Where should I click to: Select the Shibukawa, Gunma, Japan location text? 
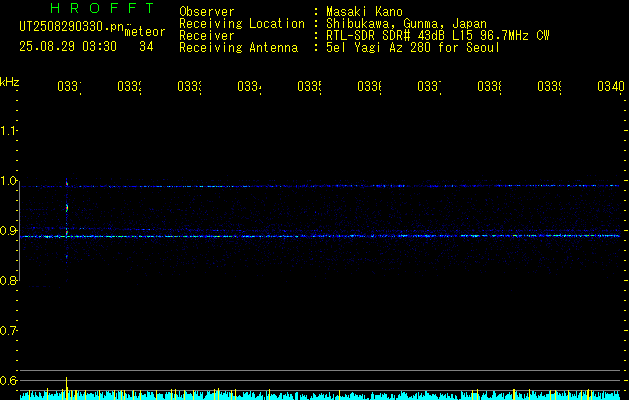406,24
